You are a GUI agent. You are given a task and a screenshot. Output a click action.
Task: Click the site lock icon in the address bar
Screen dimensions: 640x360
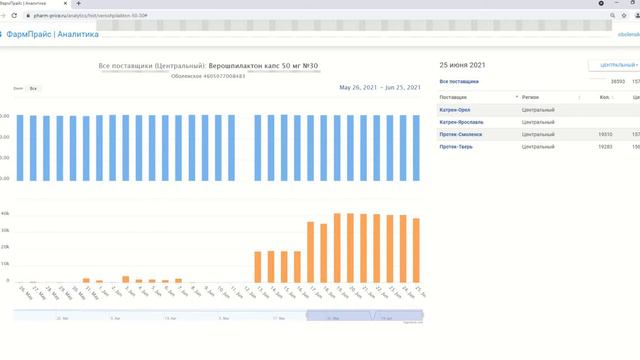(x=28, y=16)
